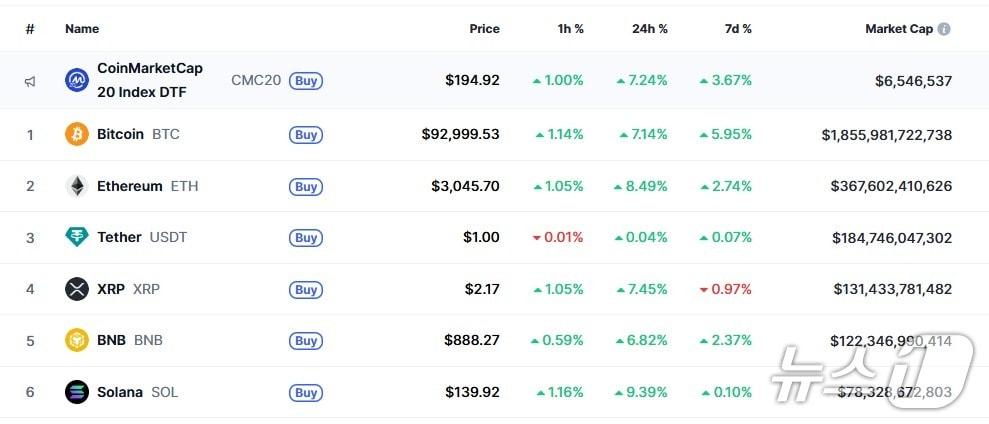Click the XRP logo icon

point(77,289)
